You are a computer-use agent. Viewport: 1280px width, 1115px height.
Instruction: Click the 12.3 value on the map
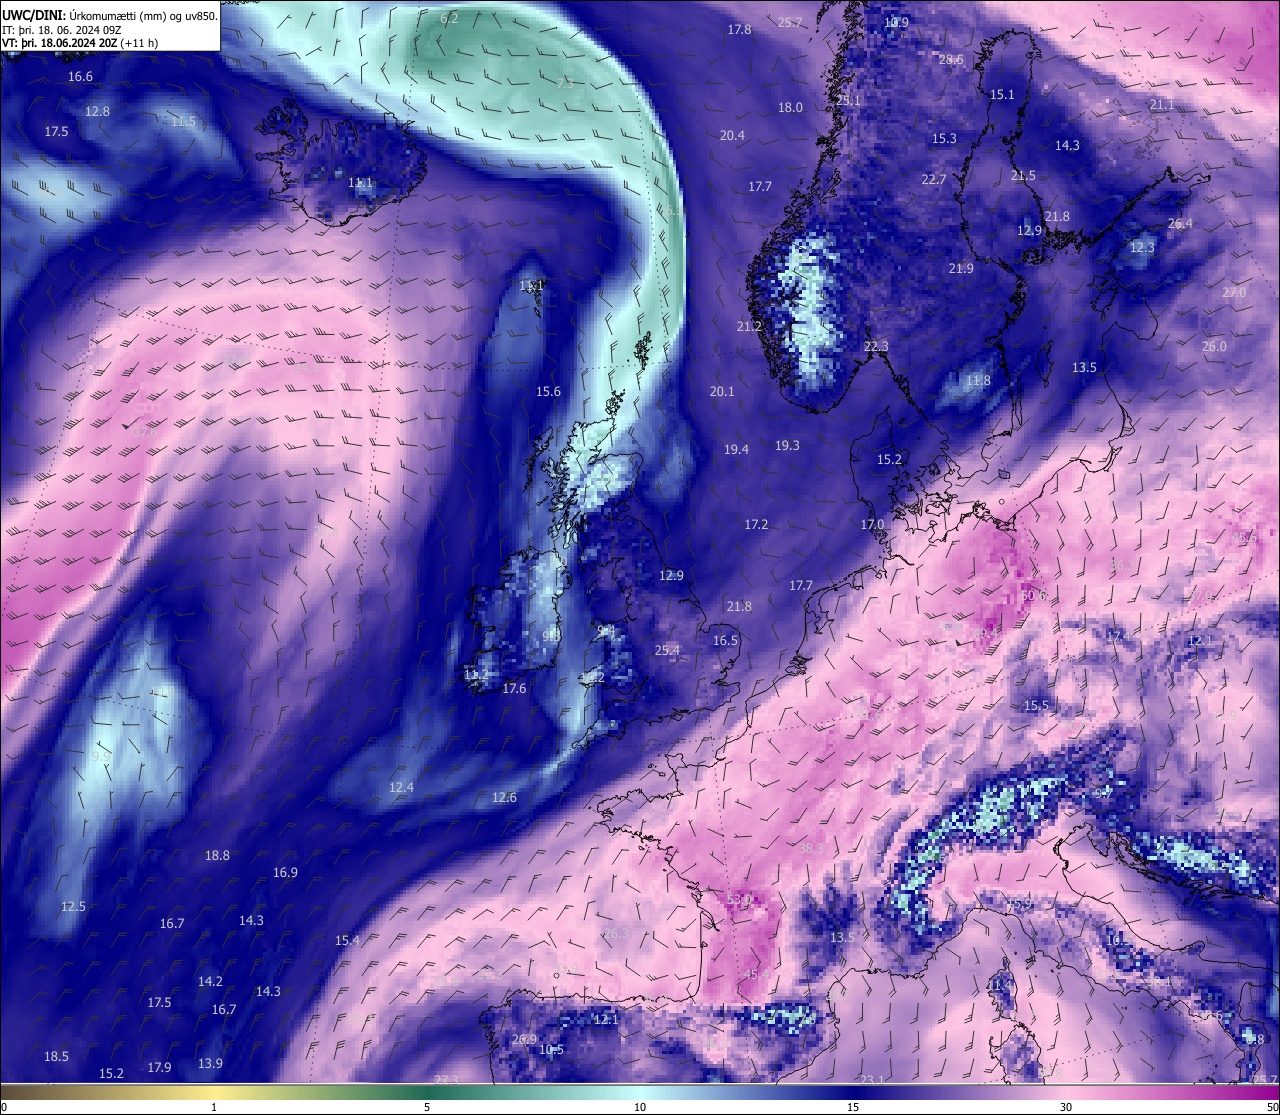click(x=1142, y=248)
